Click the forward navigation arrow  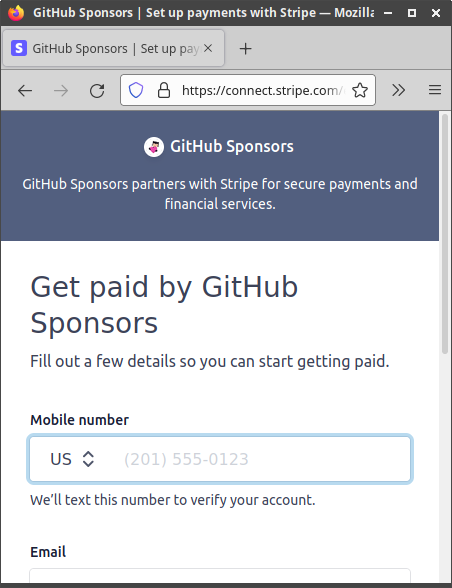coord(61,90)
